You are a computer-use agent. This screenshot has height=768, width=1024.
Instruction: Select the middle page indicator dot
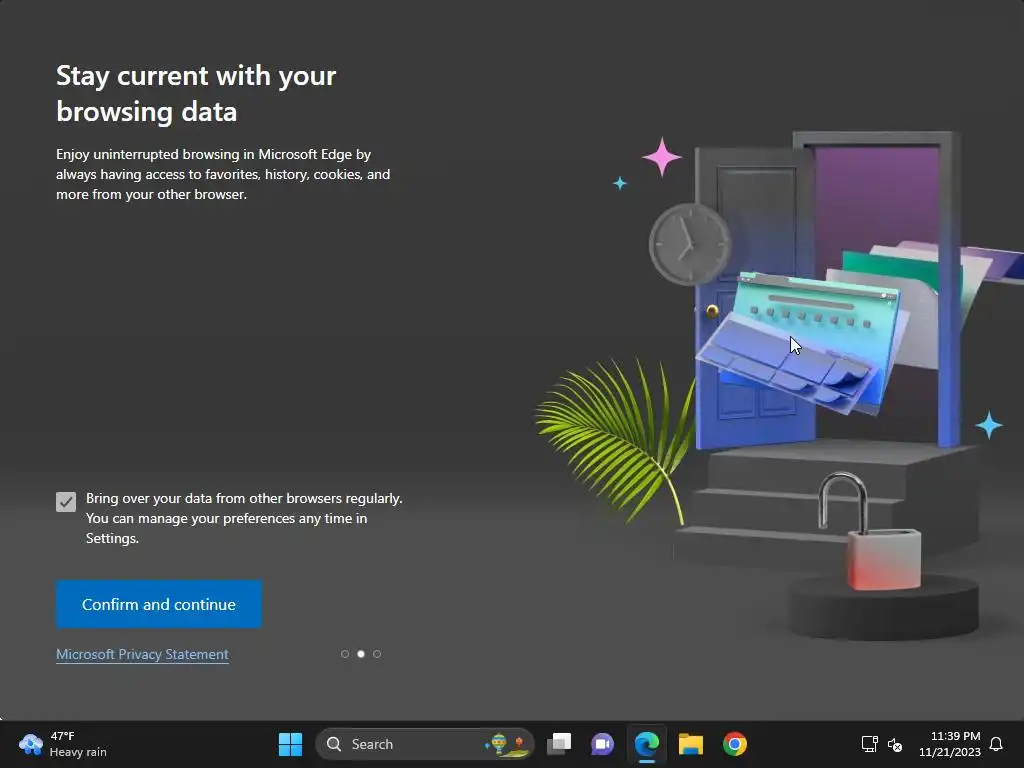click(360, 654)
